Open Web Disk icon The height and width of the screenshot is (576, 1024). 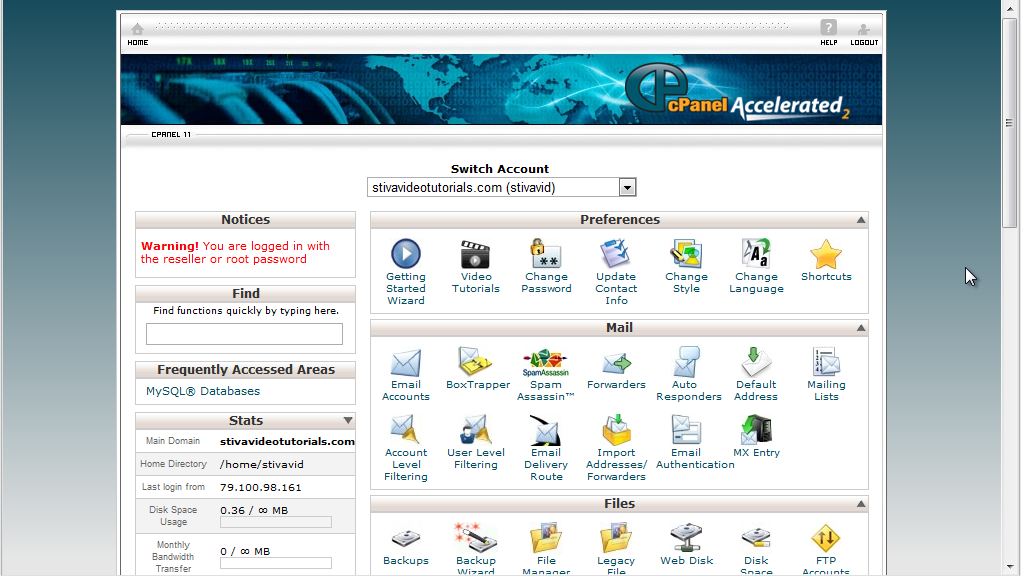coord(686,537)
